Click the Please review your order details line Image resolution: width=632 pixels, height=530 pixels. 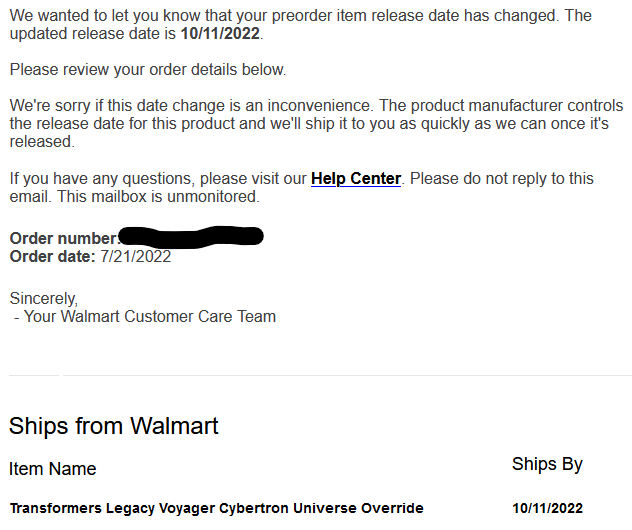(x=147, y=70)
